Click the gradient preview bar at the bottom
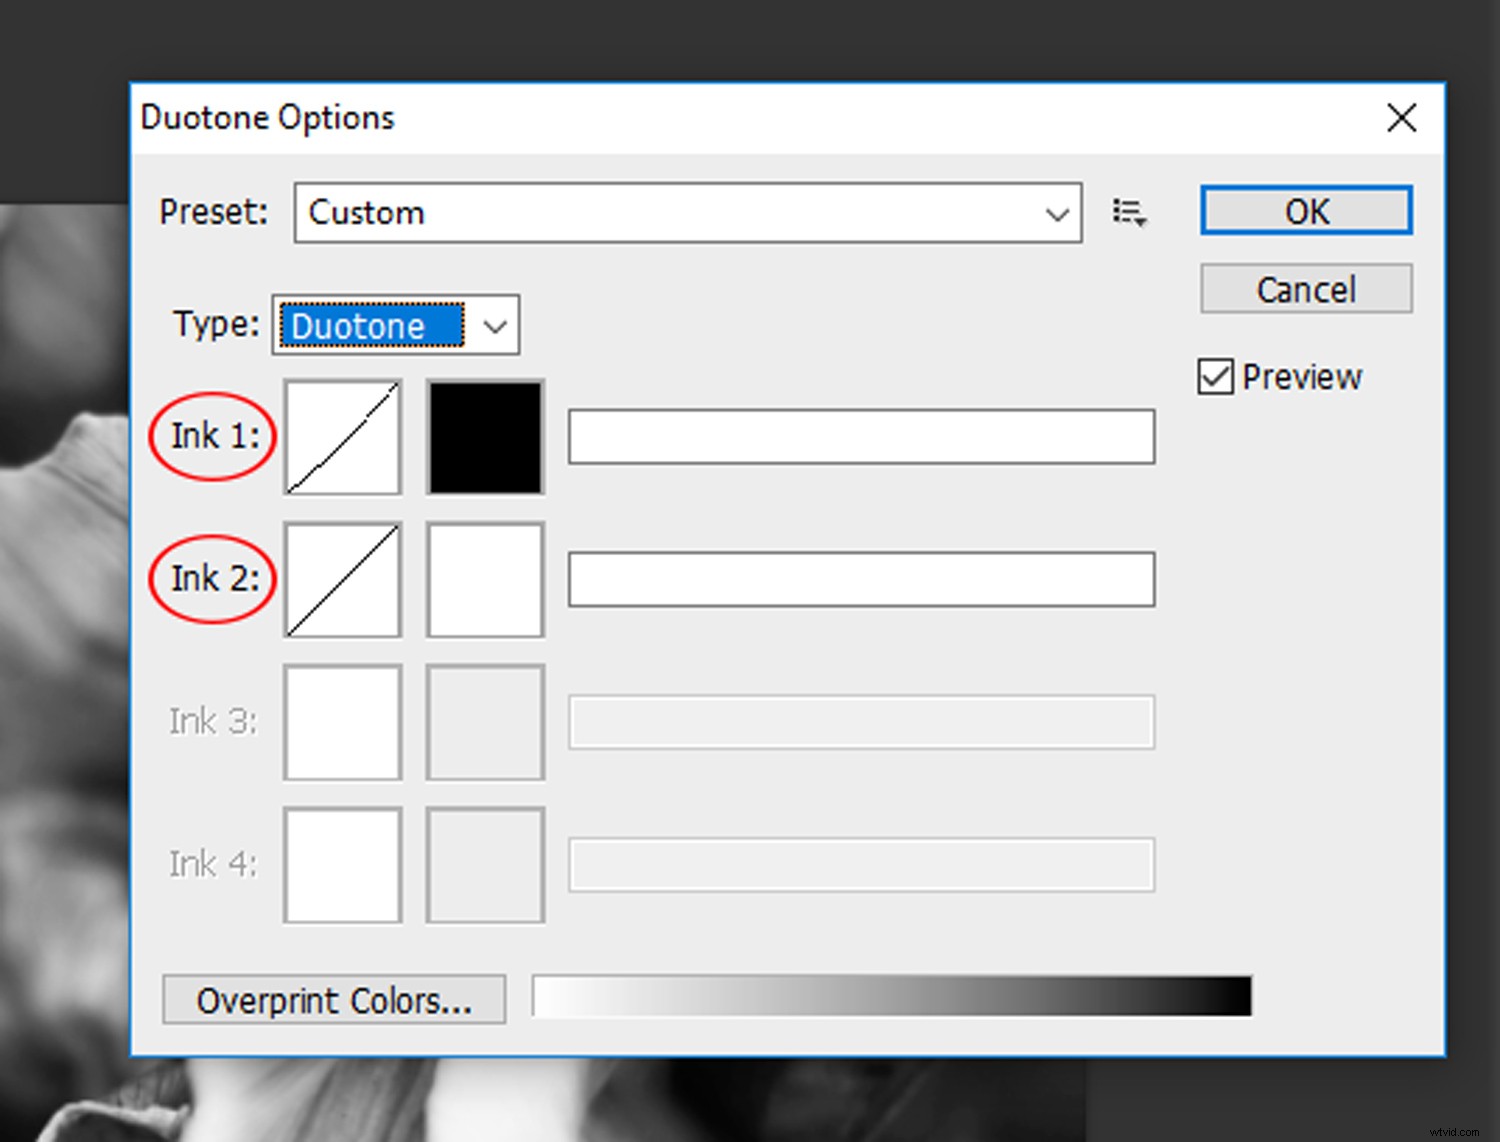Viewport: 1500px width, 1142px height. click(890, 997)
